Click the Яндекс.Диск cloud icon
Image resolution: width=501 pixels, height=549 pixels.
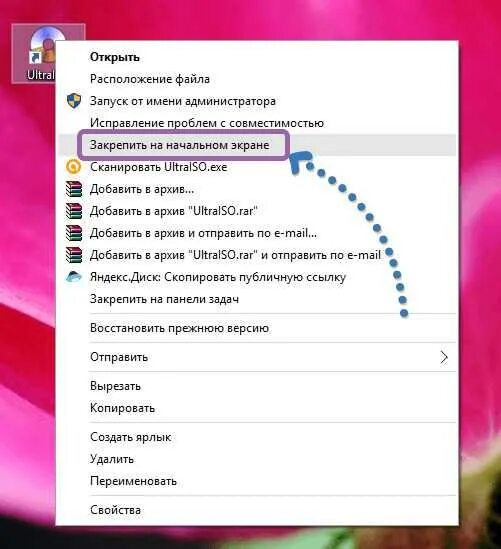tap(74, 277)
